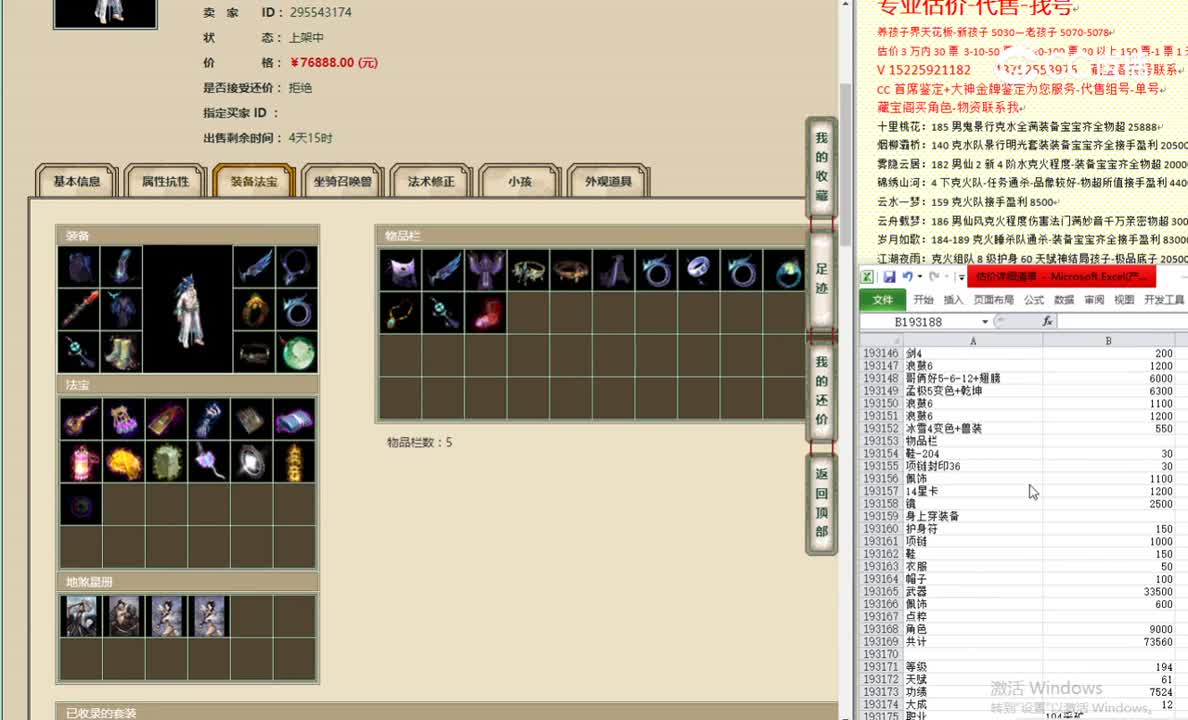Click the golden cloud magic treasure
The width and height of the screenshot is (1188, 720).
(123, 462)
